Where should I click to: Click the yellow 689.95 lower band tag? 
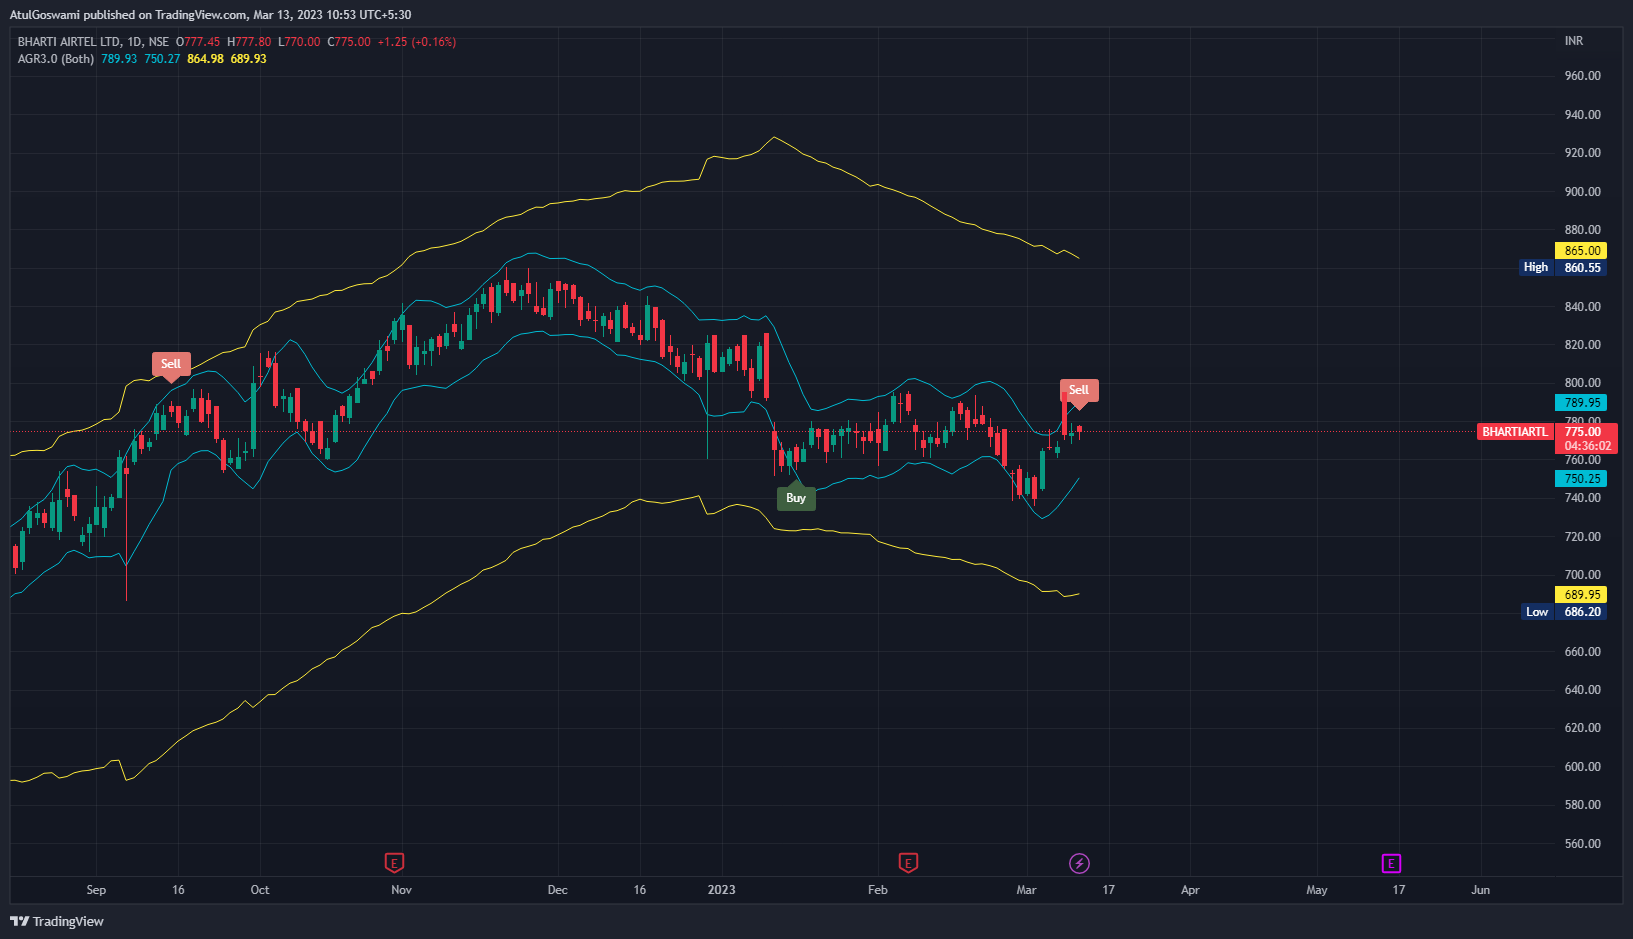(1582, 595)
